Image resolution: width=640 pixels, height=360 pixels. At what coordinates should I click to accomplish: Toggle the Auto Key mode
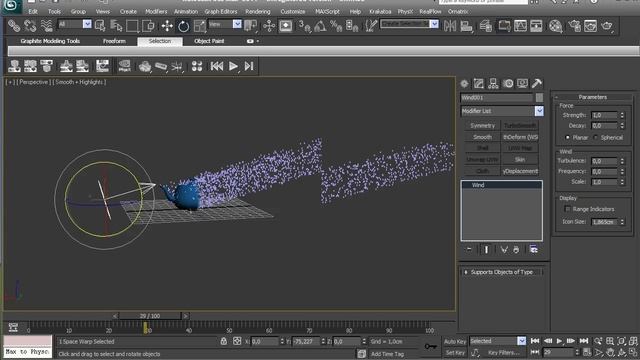coord(455,342)
